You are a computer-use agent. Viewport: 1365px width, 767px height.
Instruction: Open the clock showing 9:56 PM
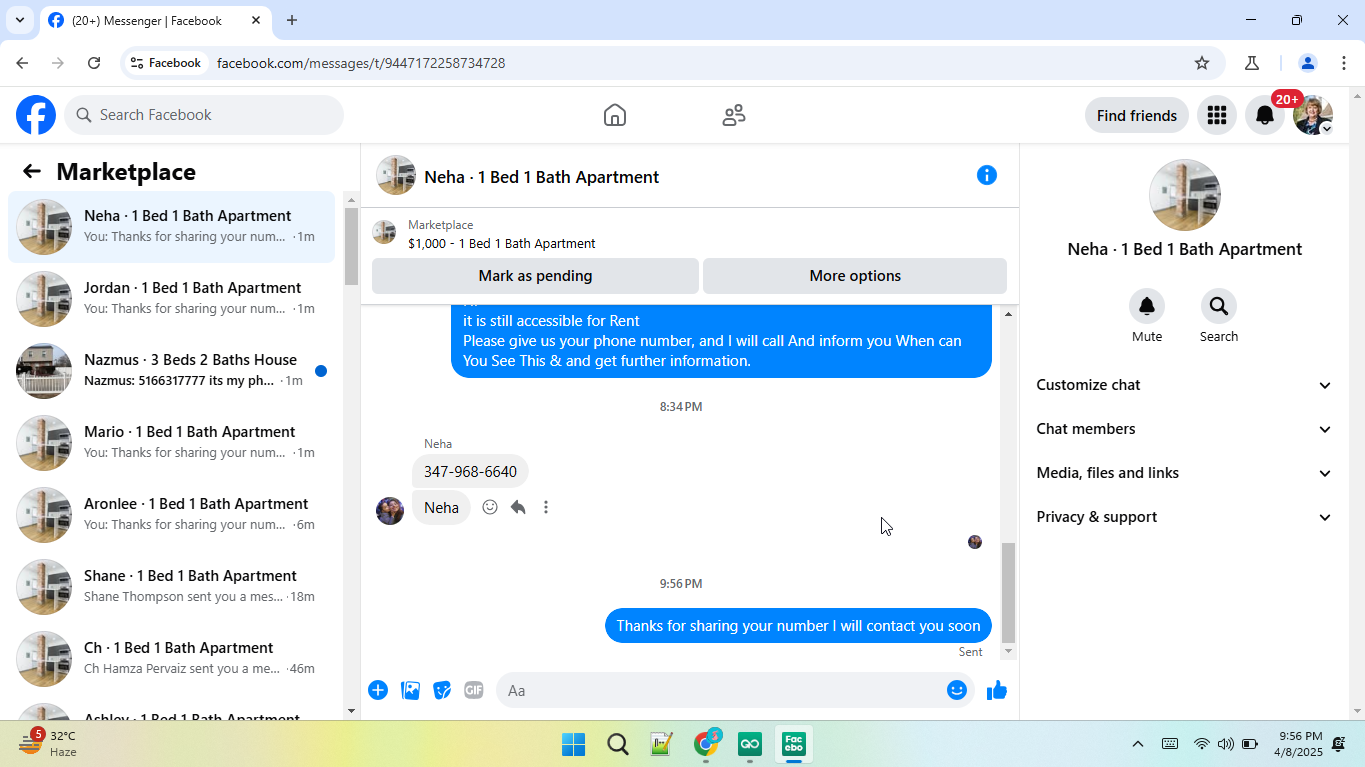(1300, 744)
